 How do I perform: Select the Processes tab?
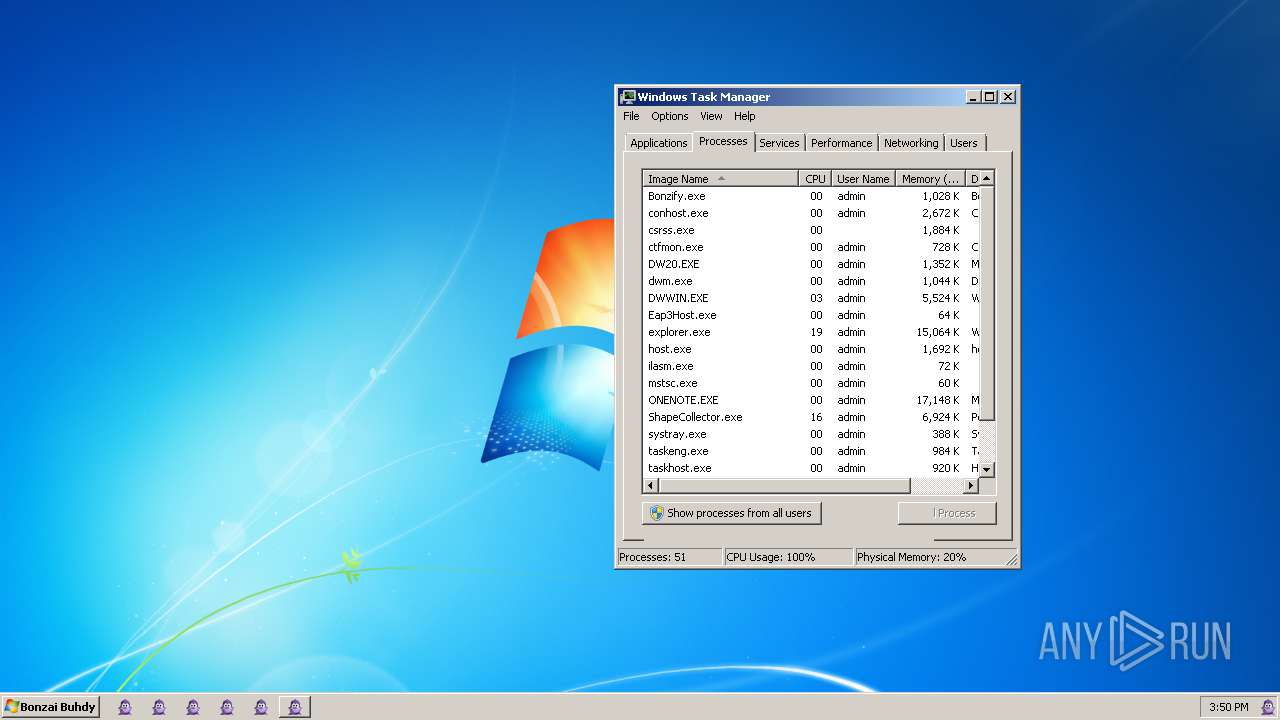[x=723, y=141]
